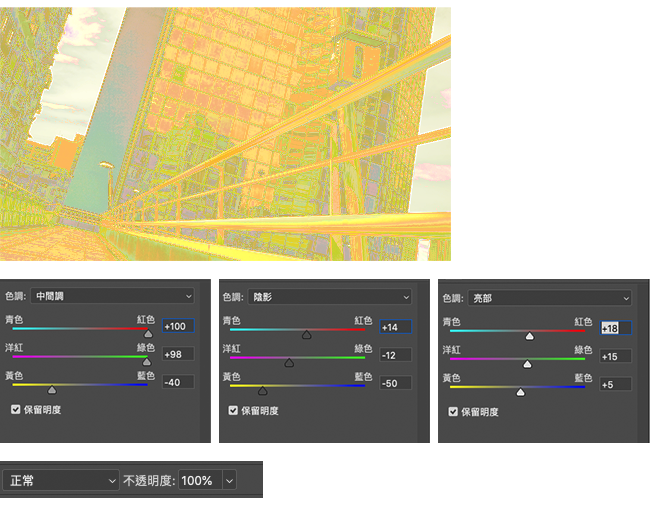This screenshot has height=506, width=663.
Task: Click the +15 value field in 亮部 panel
Action: 616,356
